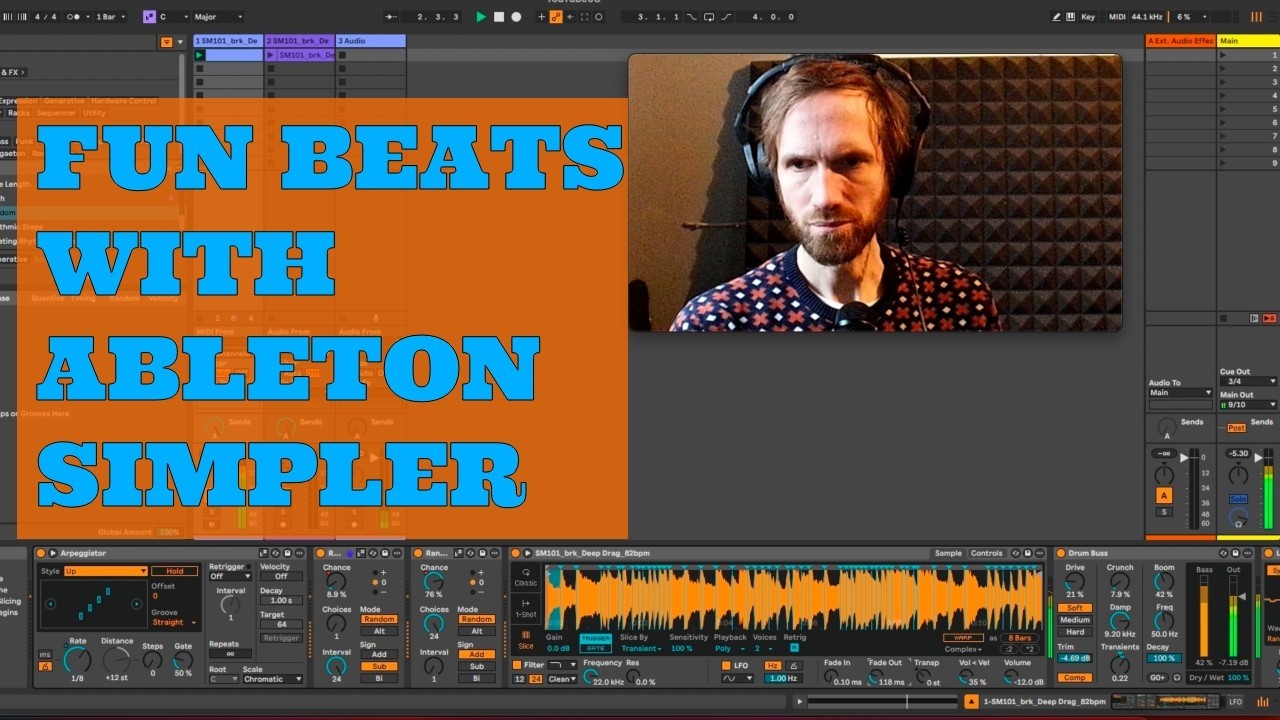Select A Ext. Audio Effect return header
The image size is (1280, 720).
1179,41
